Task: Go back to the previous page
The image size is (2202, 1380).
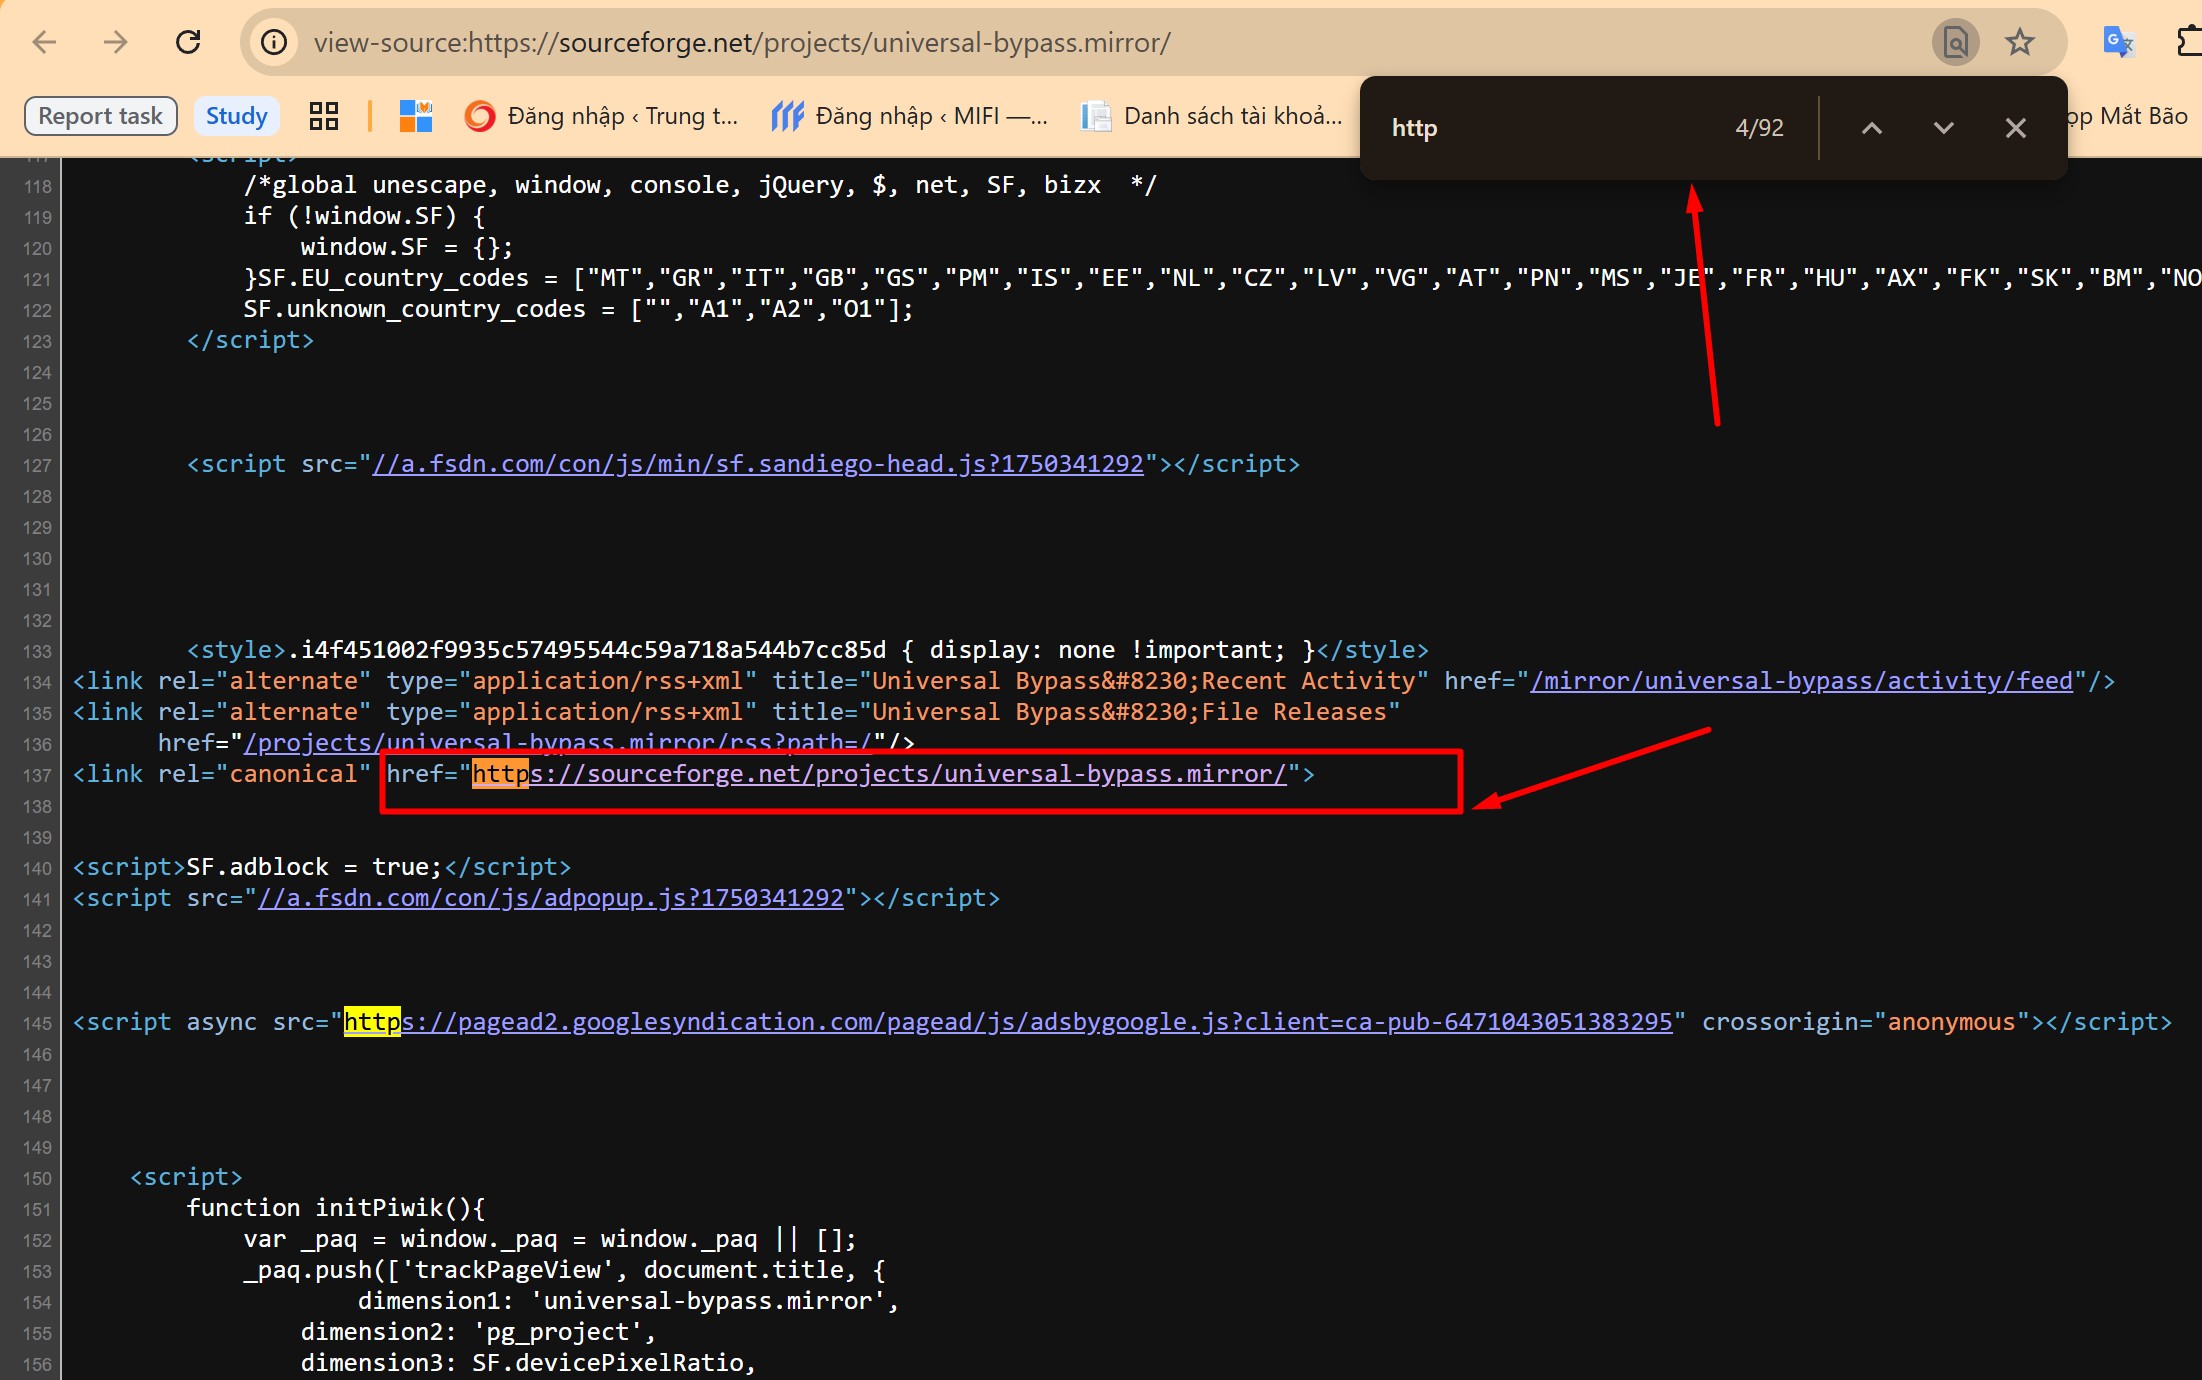Action: click(44, 42)
